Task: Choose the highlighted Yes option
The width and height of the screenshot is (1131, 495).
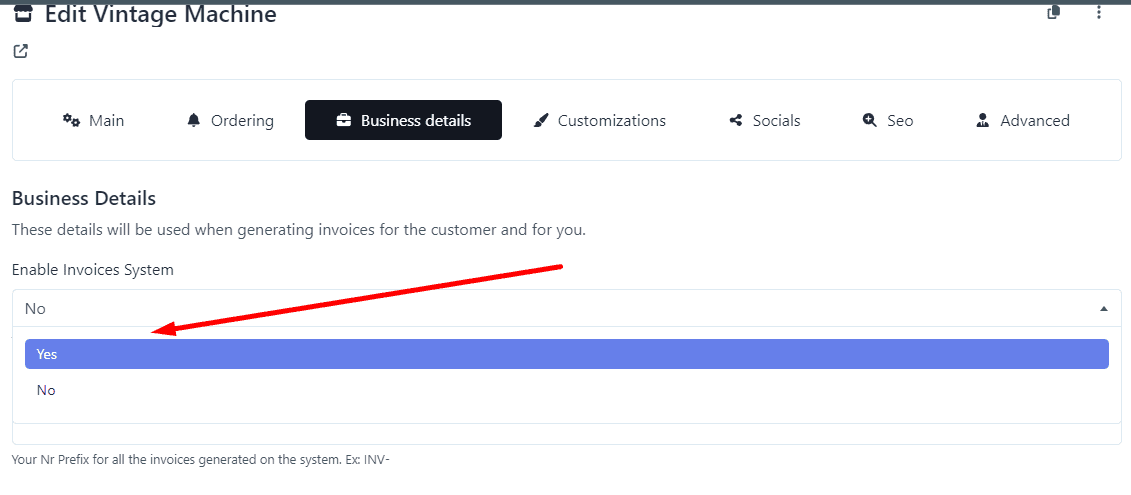Action: 566,354
